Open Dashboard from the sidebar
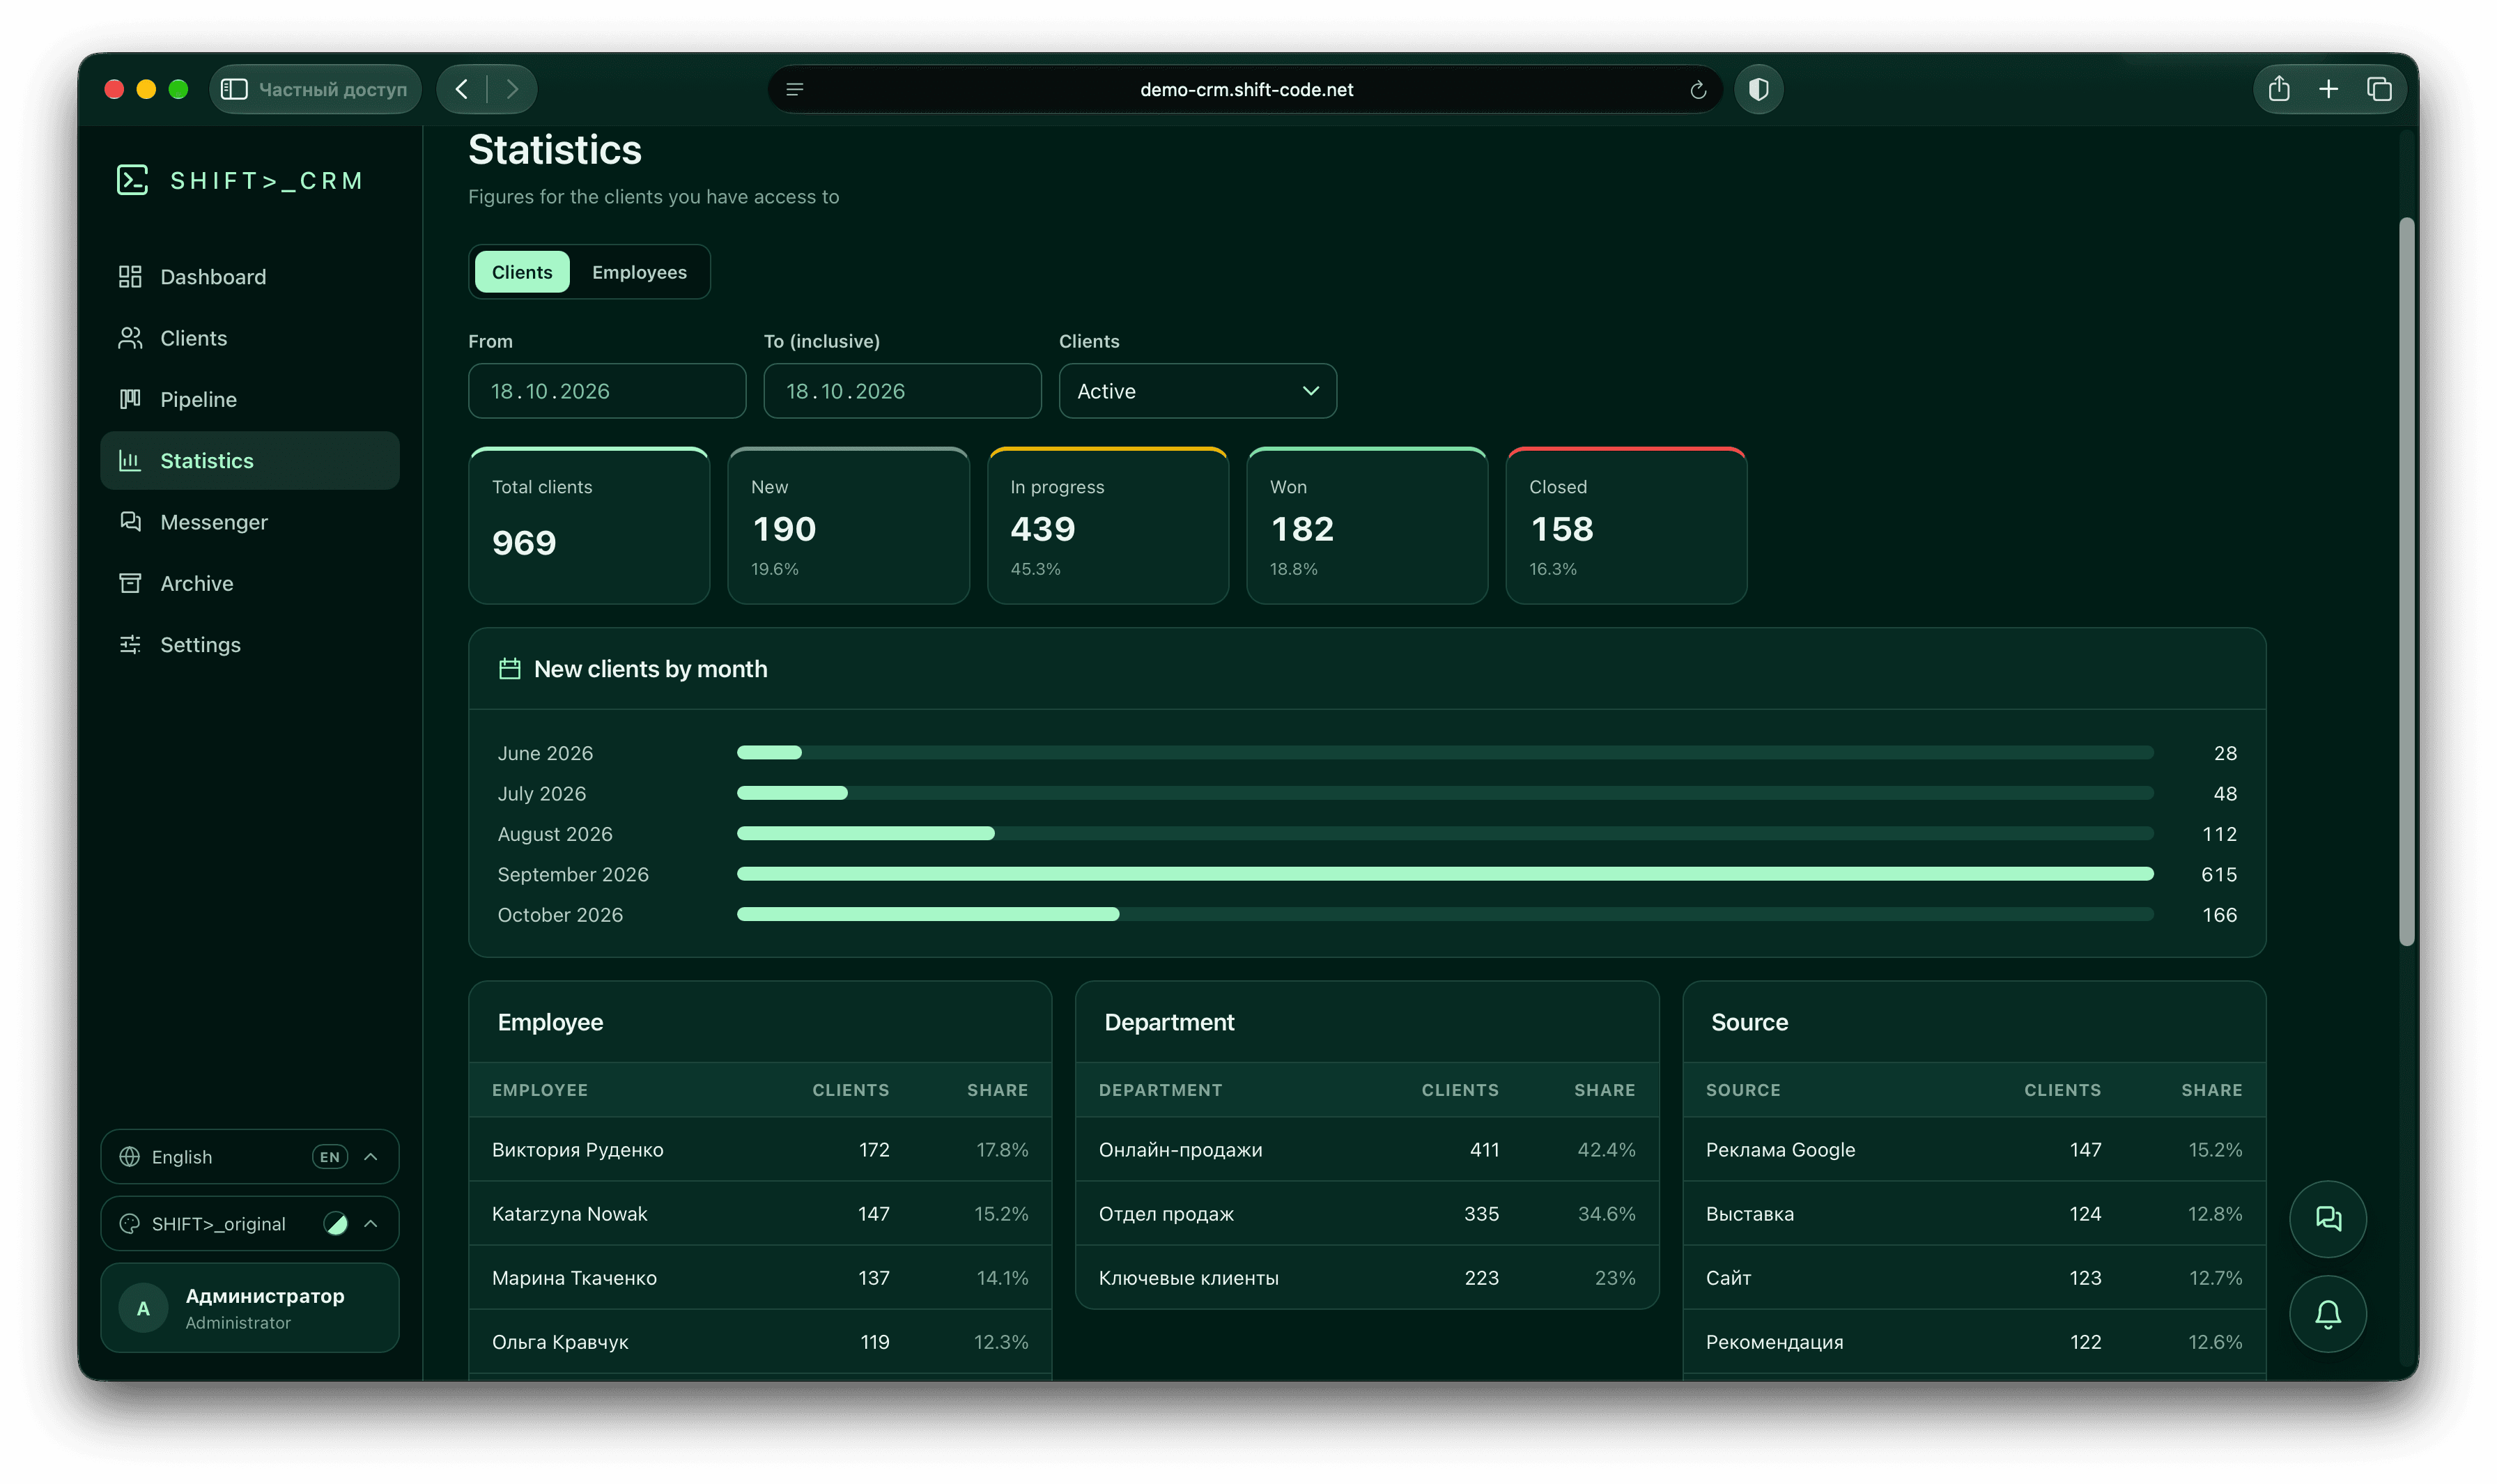 click(x=249, y=277)
